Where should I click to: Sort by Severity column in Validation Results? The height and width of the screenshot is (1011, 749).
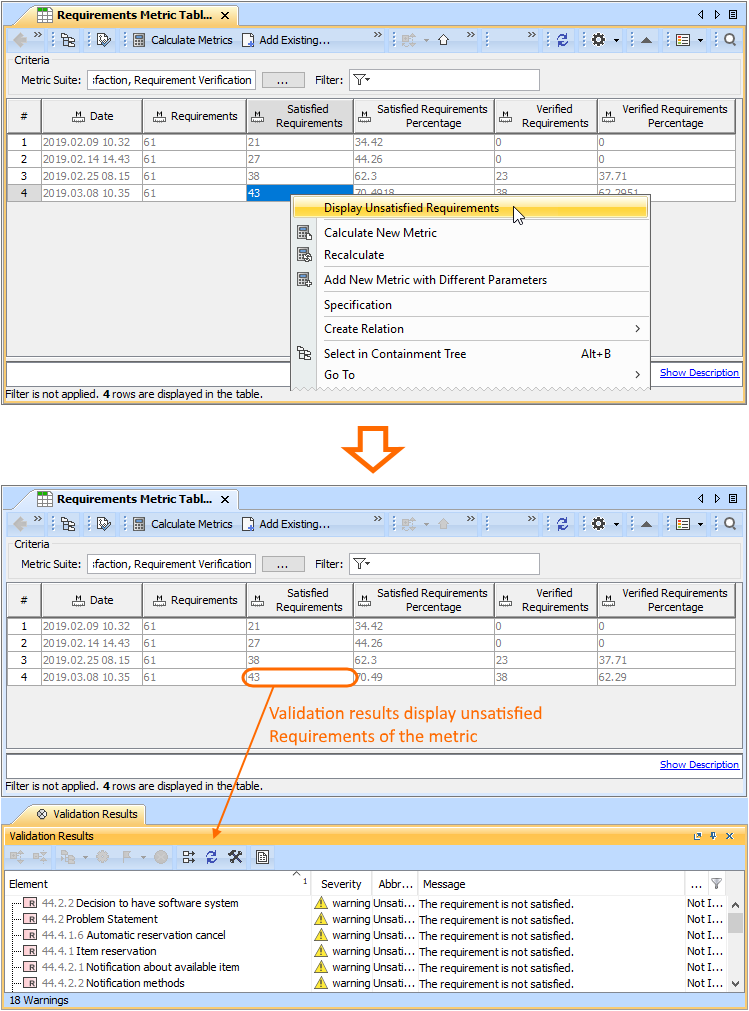click(341, 884)
